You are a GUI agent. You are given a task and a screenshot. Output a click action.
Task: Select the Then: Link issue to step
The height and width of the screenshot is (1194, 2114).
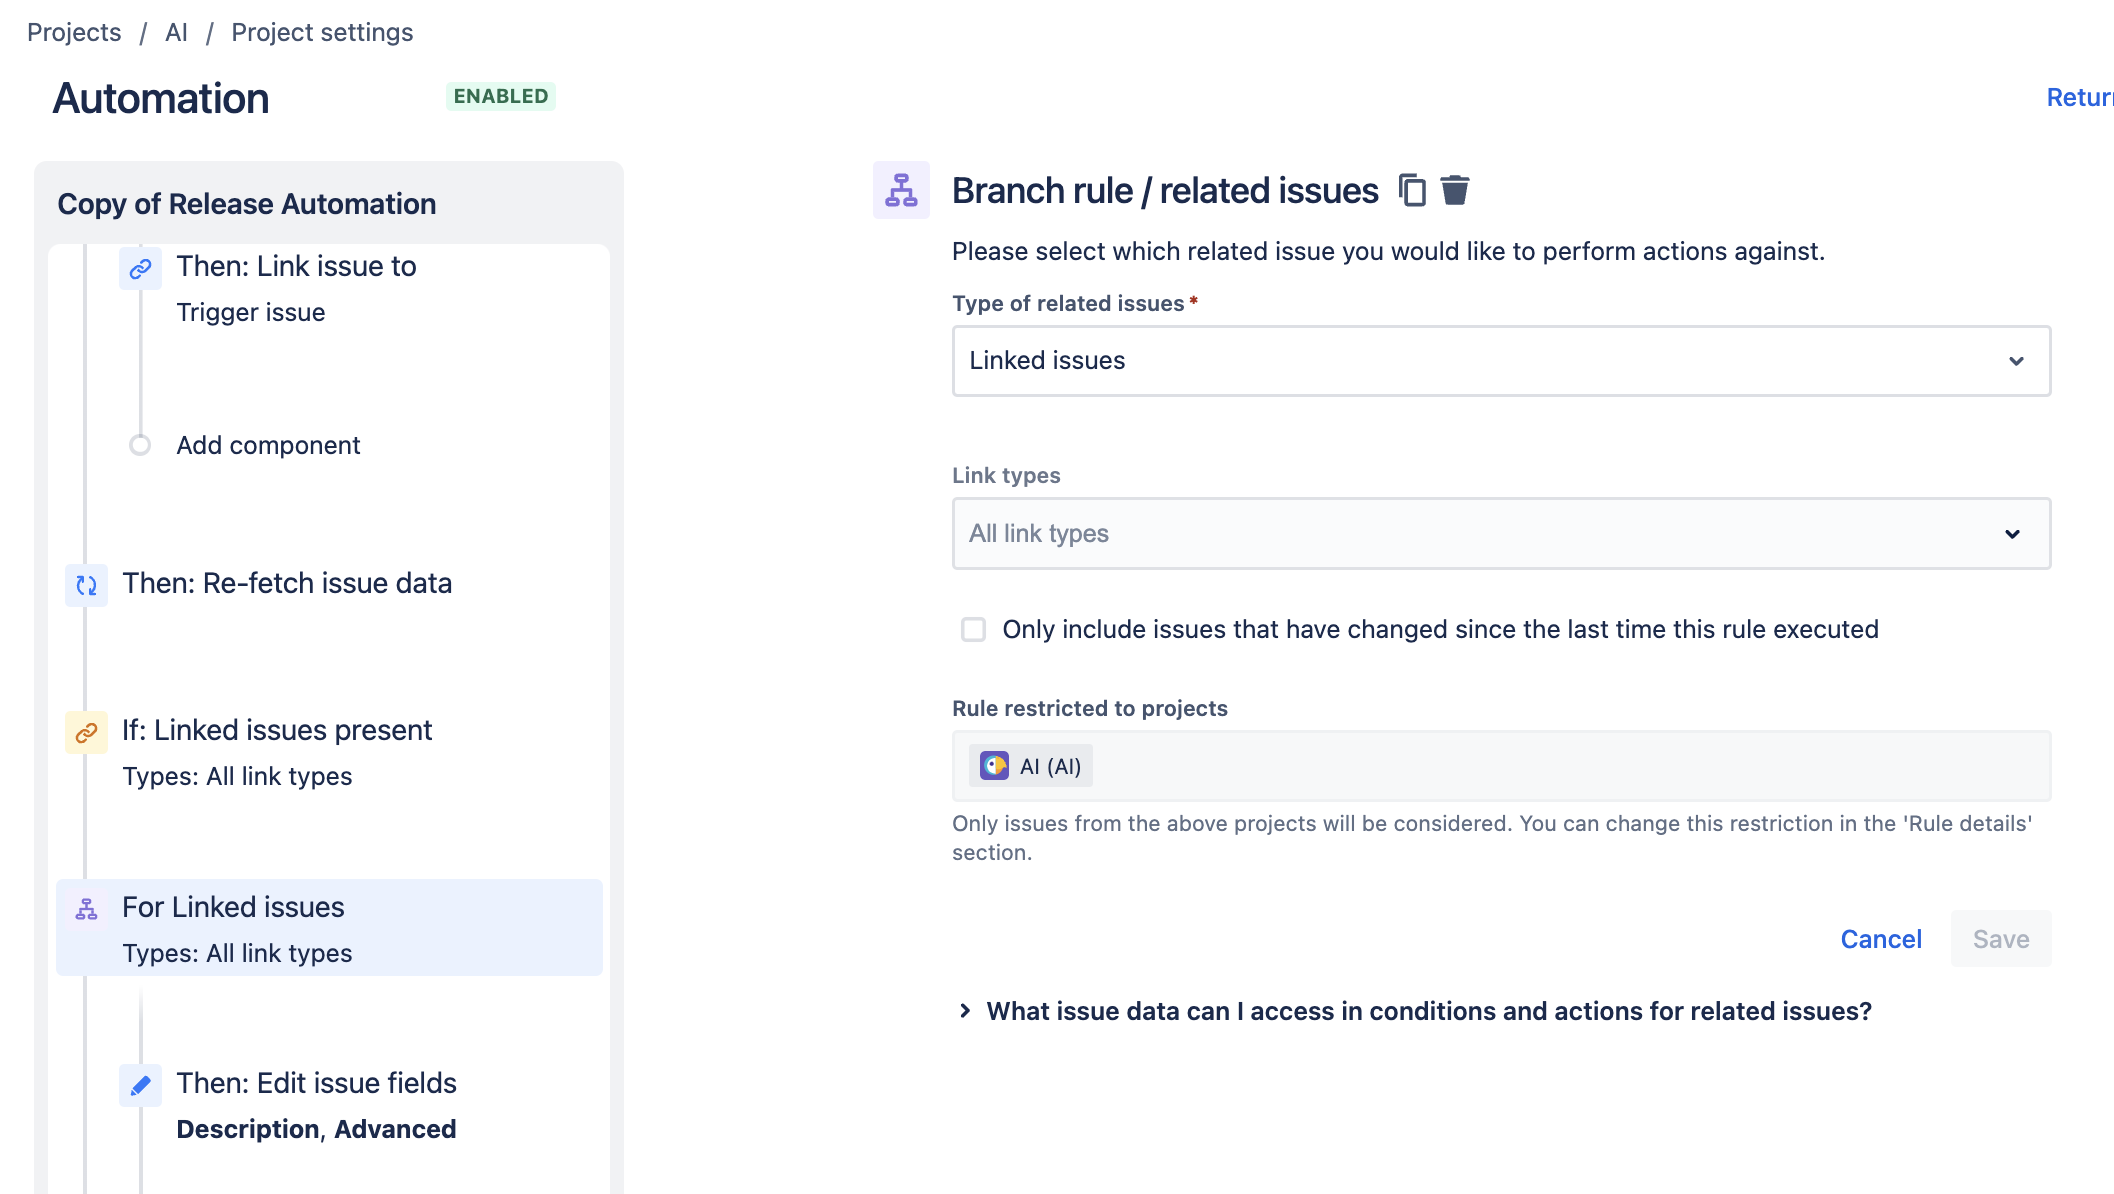click(x=296, y=266)
